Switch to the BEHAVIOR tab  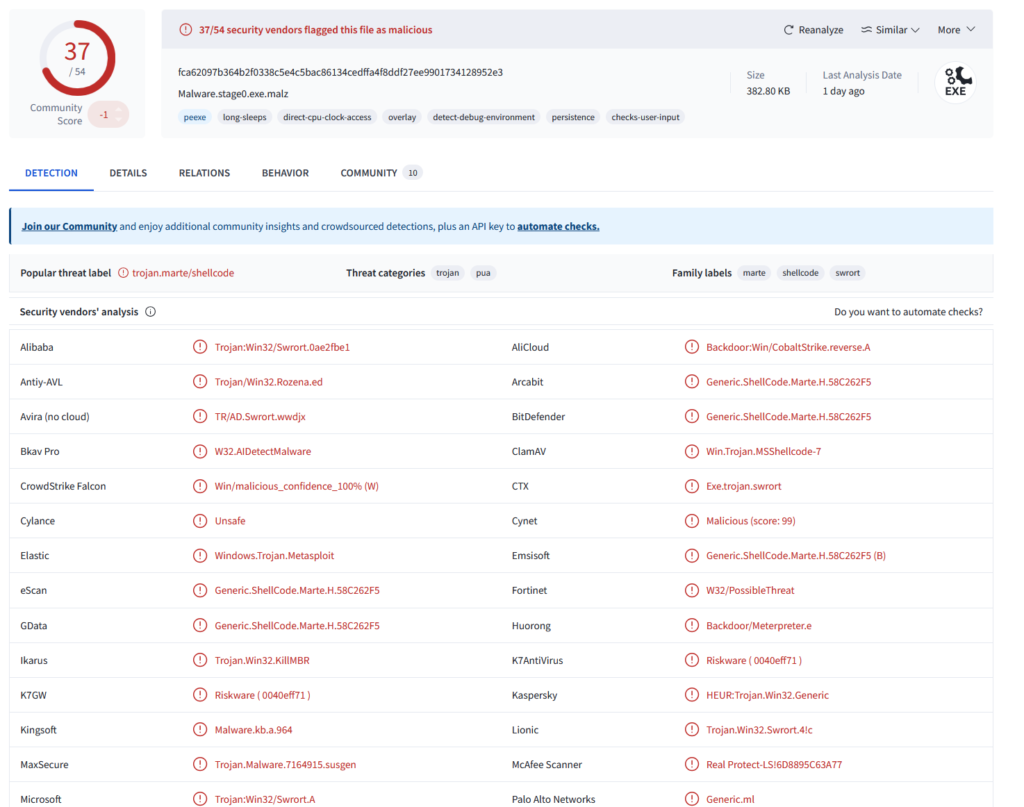[x=285, y=173]
